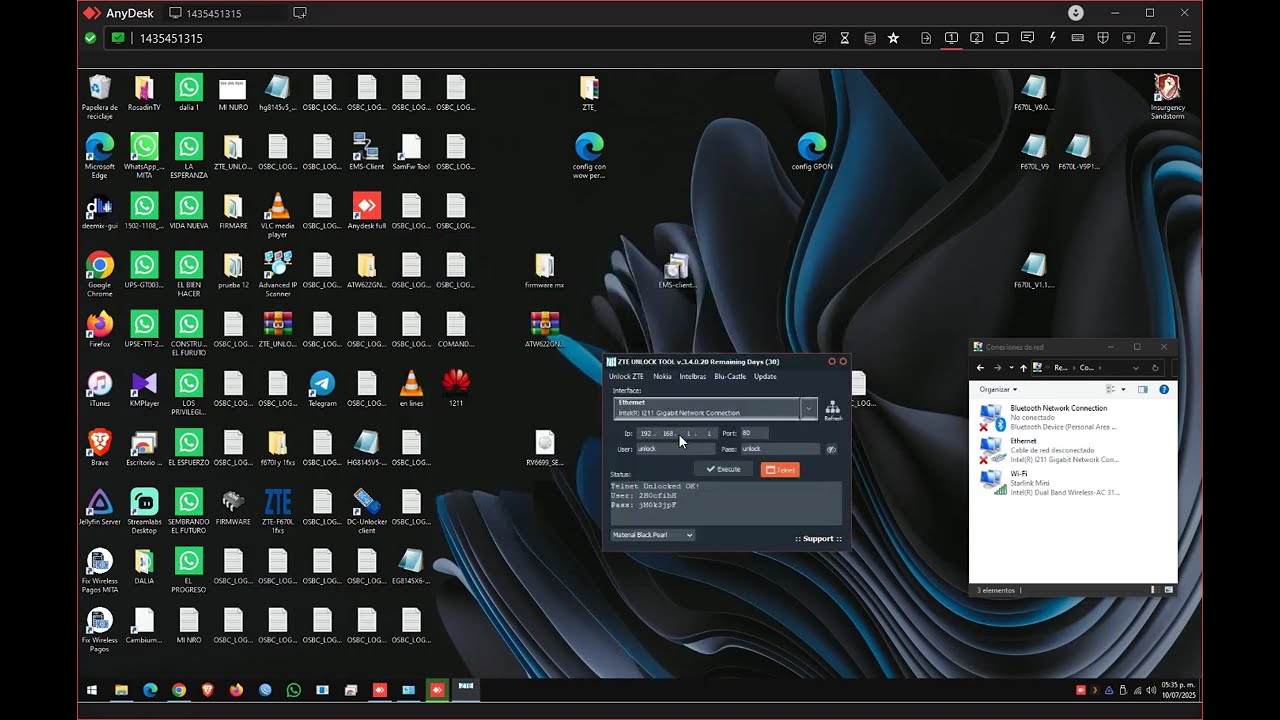
Task: Toggle preview pane in Conexiones de red
Action: pyautogui.click(x=1143, y=389)
